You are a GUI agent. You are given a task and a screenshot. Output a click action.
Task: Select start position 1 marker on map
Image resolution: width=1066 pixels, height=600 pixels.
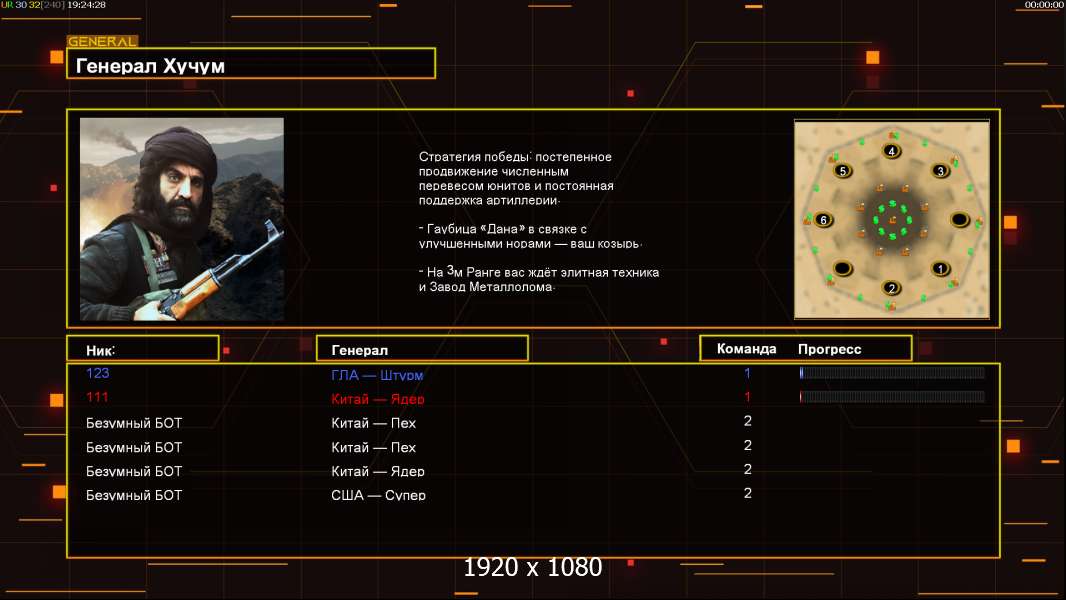click(x=940, y=268)
